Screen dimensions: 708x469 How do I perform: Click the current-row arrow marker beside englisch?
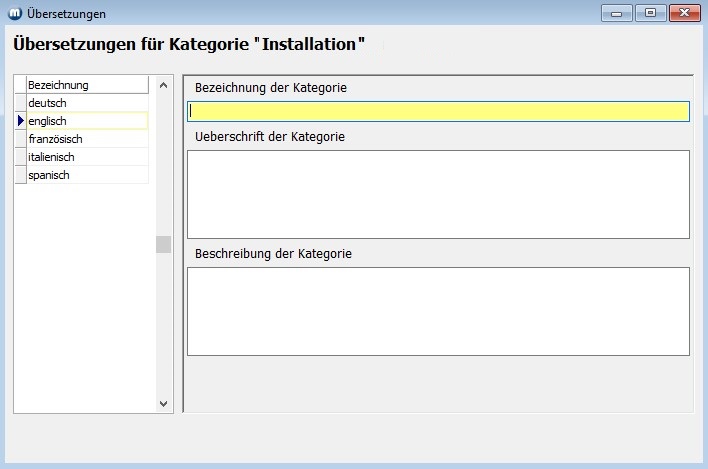click(20, 121)
